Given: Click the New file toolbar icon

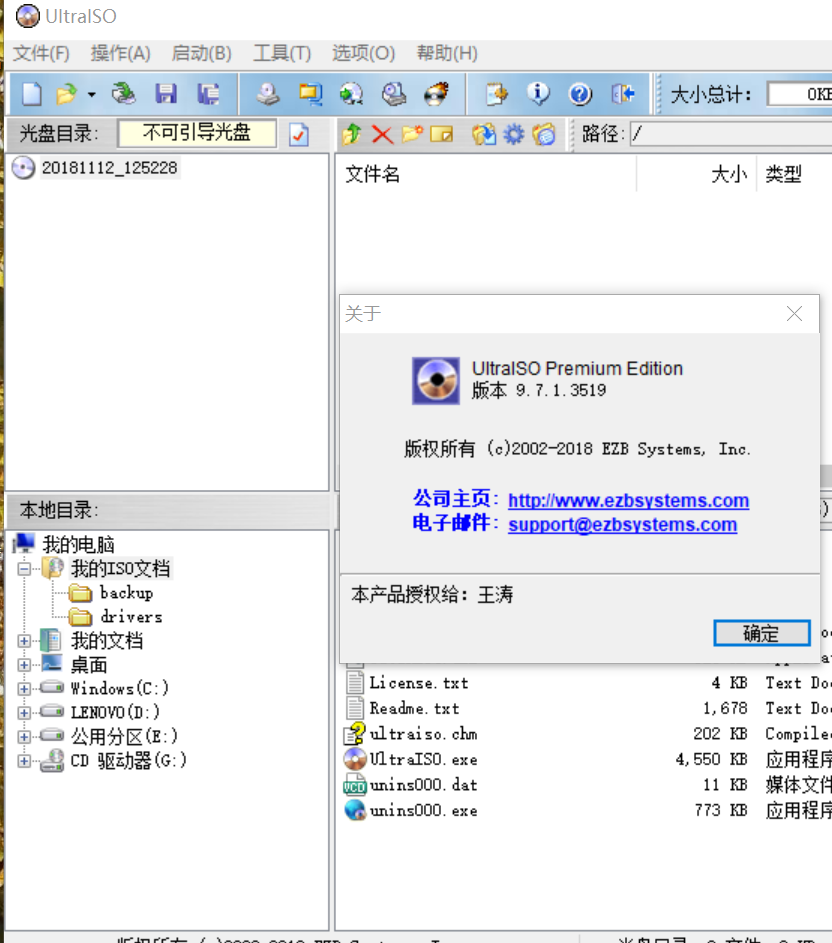Looking at the screenshot, I should (x=31, y=94).
